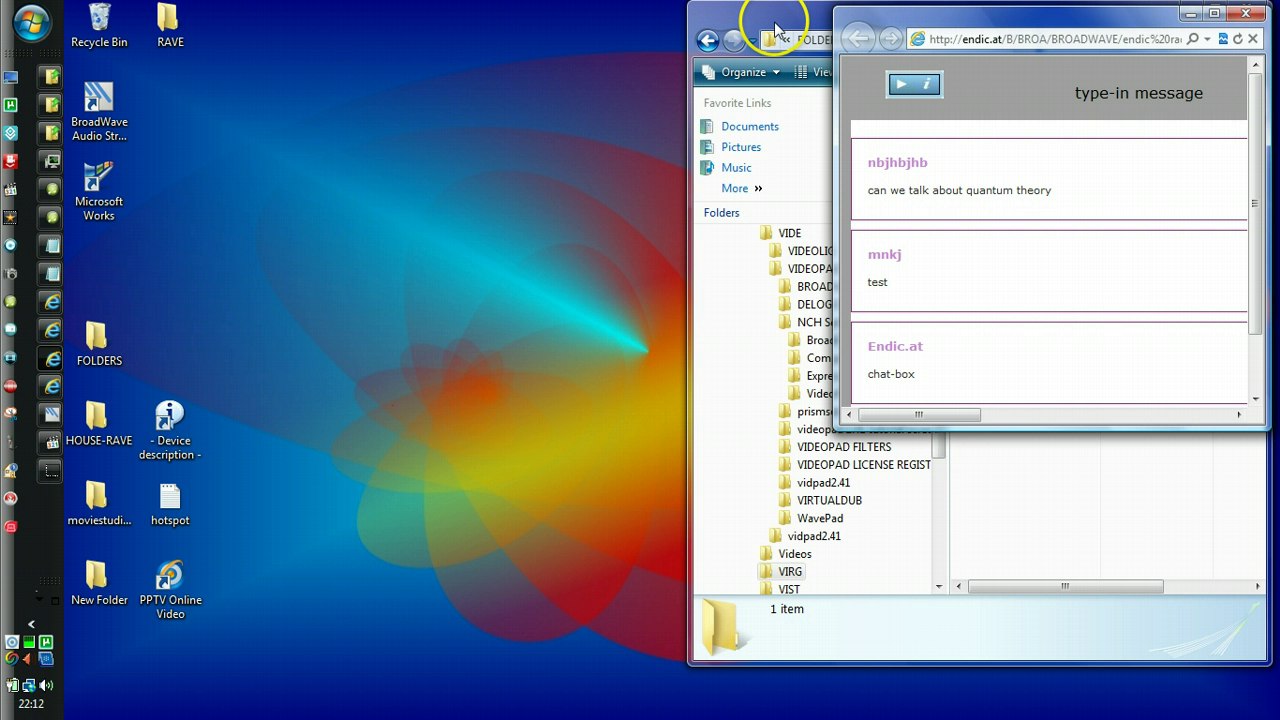Click the nbjhbjhb username in chat
This screenshot has height=720, width=1280.
(897, 163)
